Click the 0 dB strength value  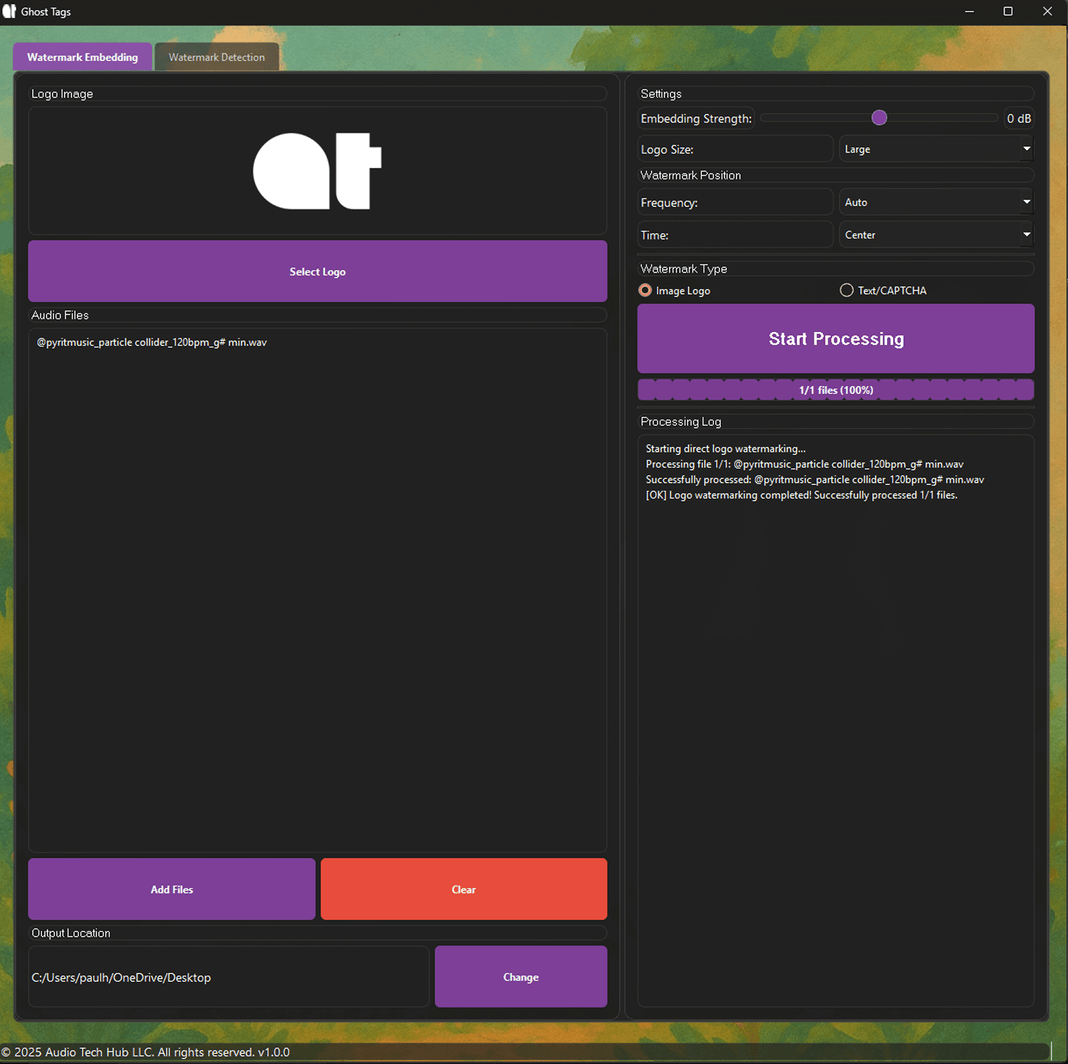coord(1019,118)
